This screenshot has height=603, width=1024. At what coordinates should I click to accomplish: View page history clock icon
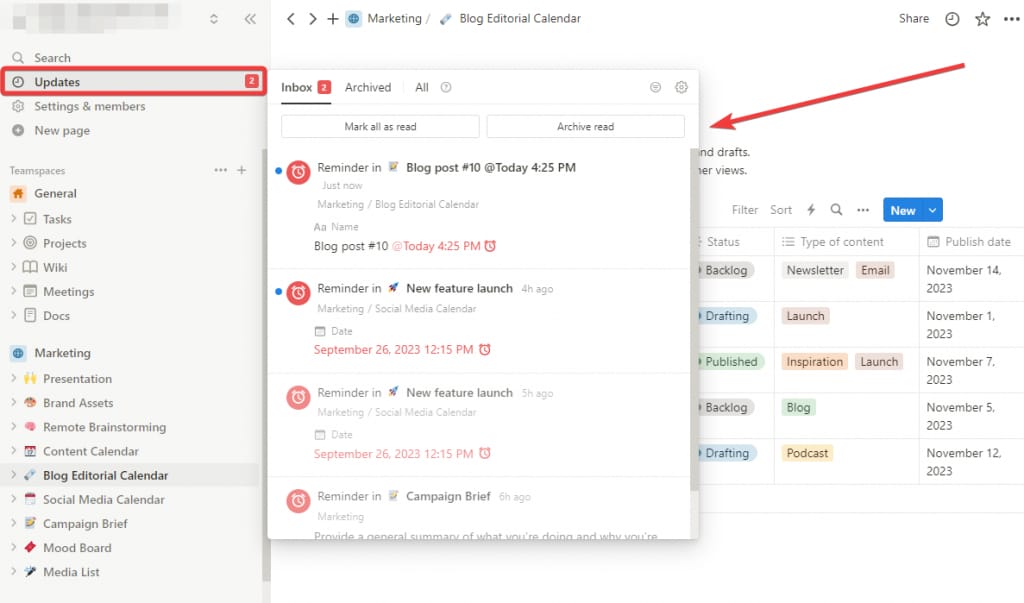[952, 19]
